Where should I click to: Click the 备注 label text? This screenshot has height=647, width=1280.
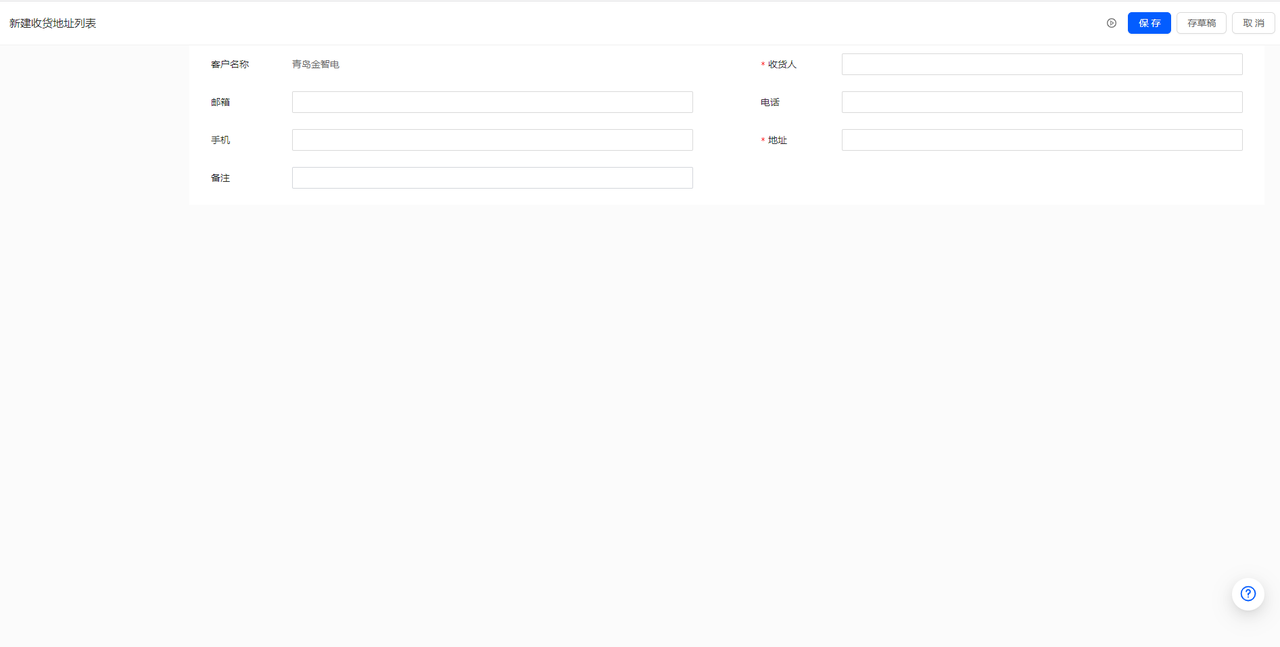click(220, 178)
